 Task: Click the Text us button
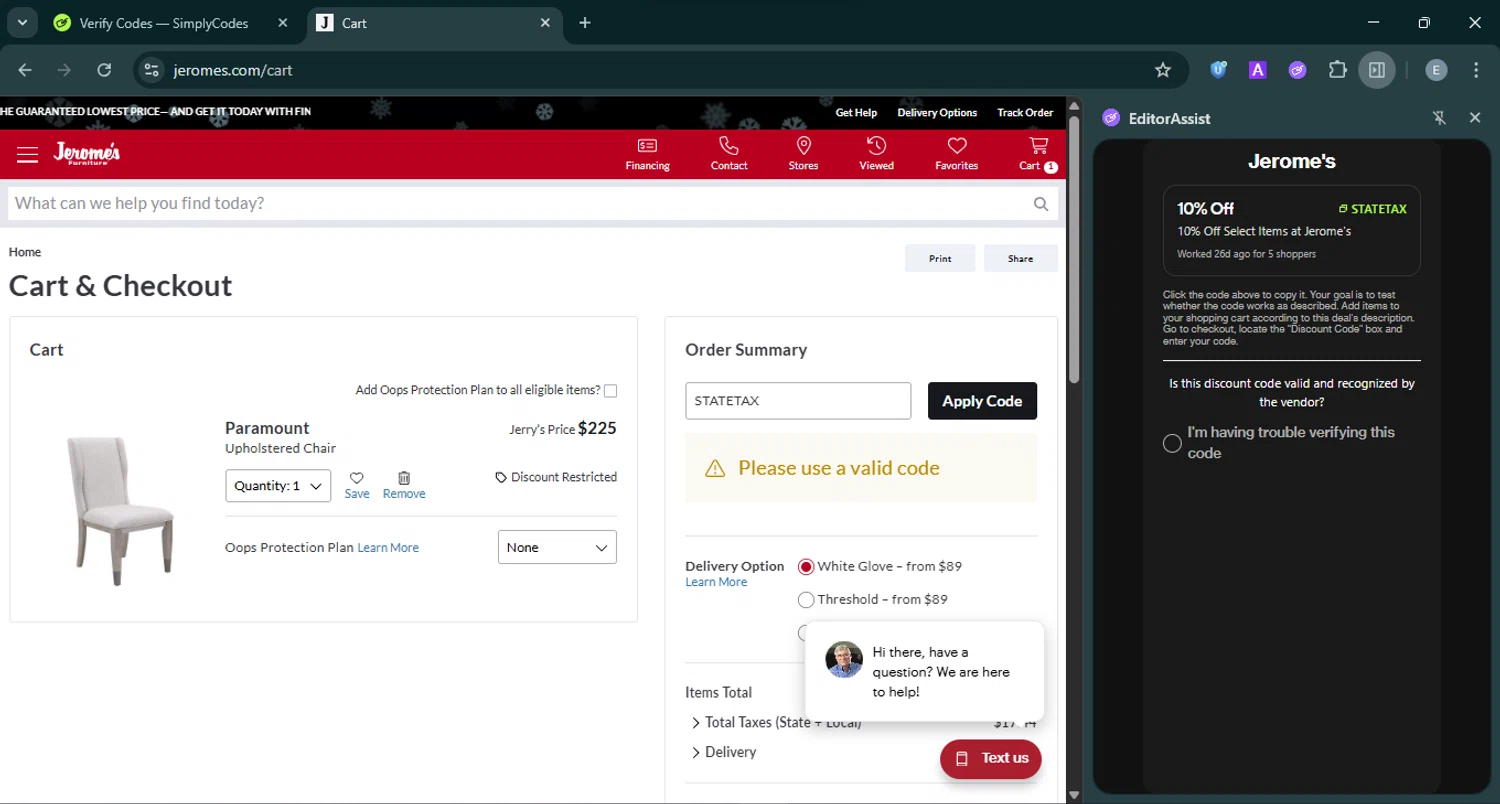(x=991, y=758)
